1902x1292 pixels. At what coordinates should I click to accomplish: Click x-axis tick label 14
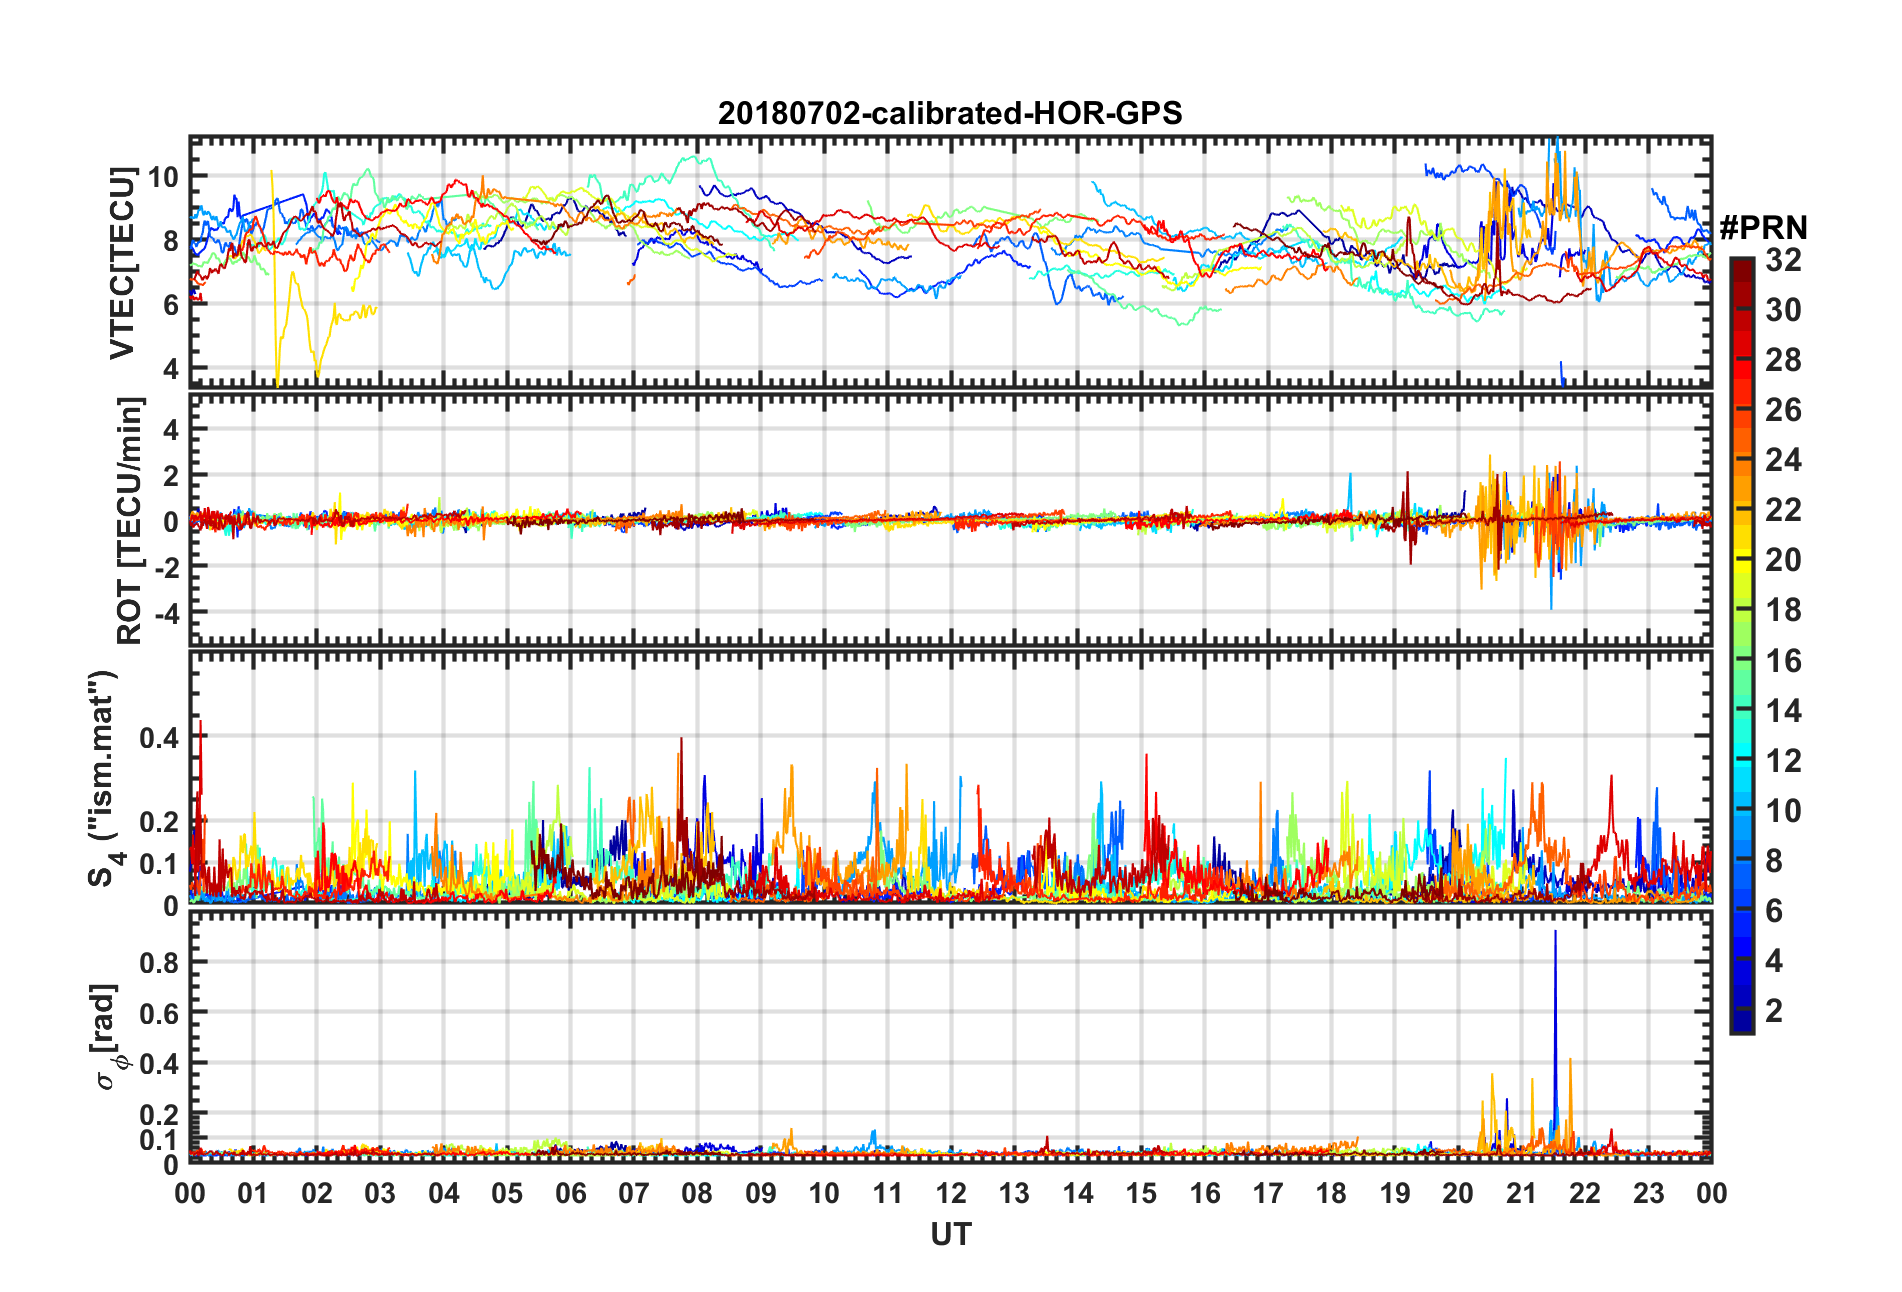(x=1078, y=1194)
